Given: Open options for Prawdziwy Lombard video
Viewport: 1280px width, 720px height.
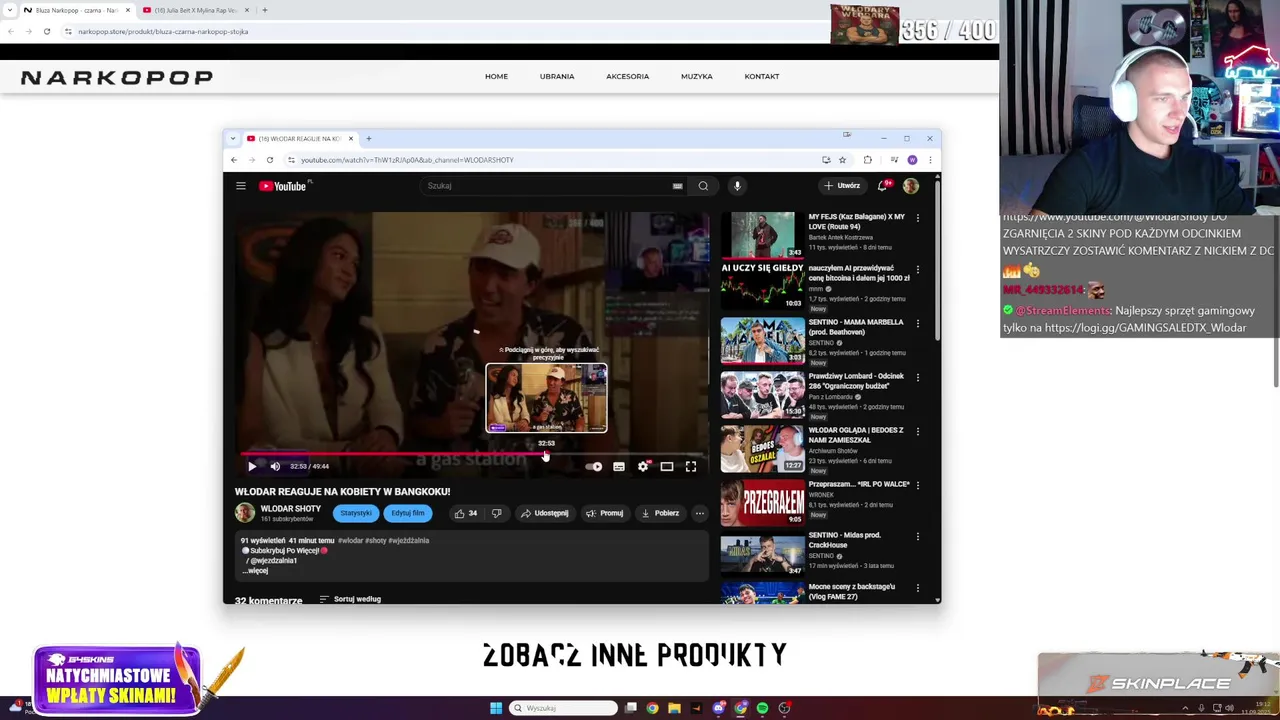Looking at the screenshot, I should click(918, 377).
